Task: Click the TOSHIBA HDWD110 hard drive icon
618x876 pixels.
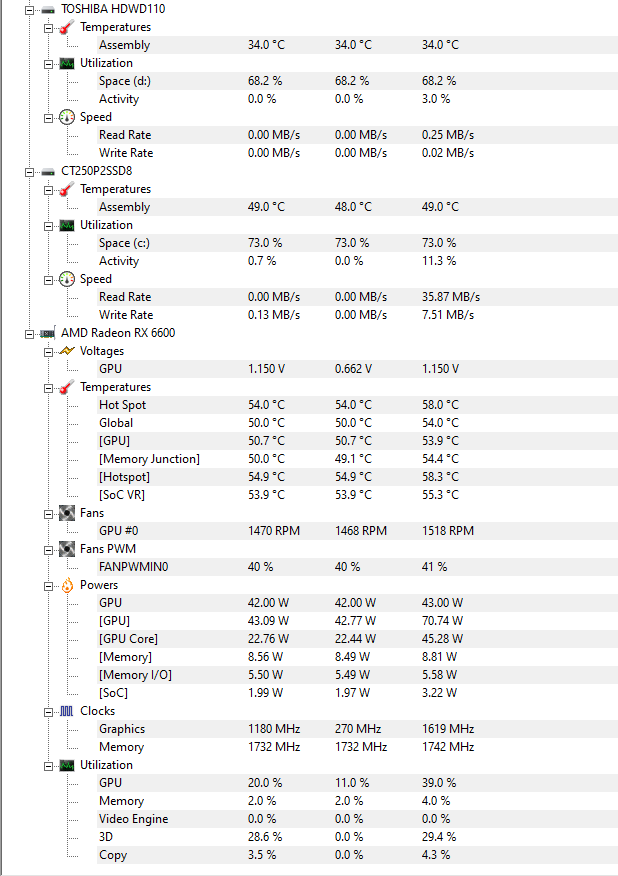Action: (48, 9)
